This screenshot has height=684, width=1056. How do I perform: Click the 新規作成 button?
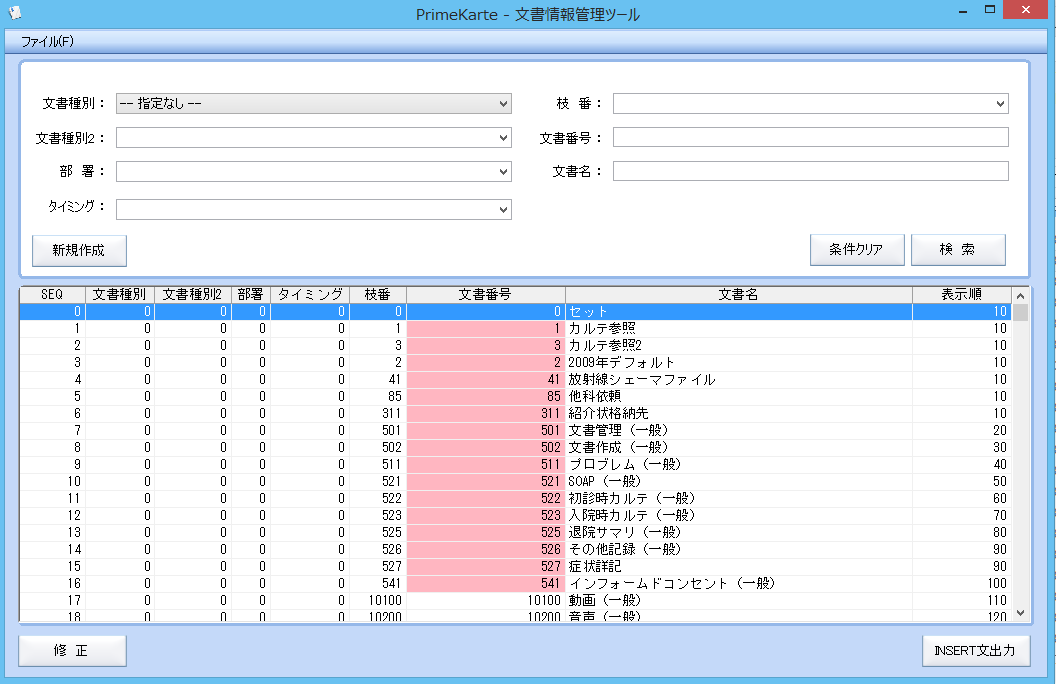(79, 250)
